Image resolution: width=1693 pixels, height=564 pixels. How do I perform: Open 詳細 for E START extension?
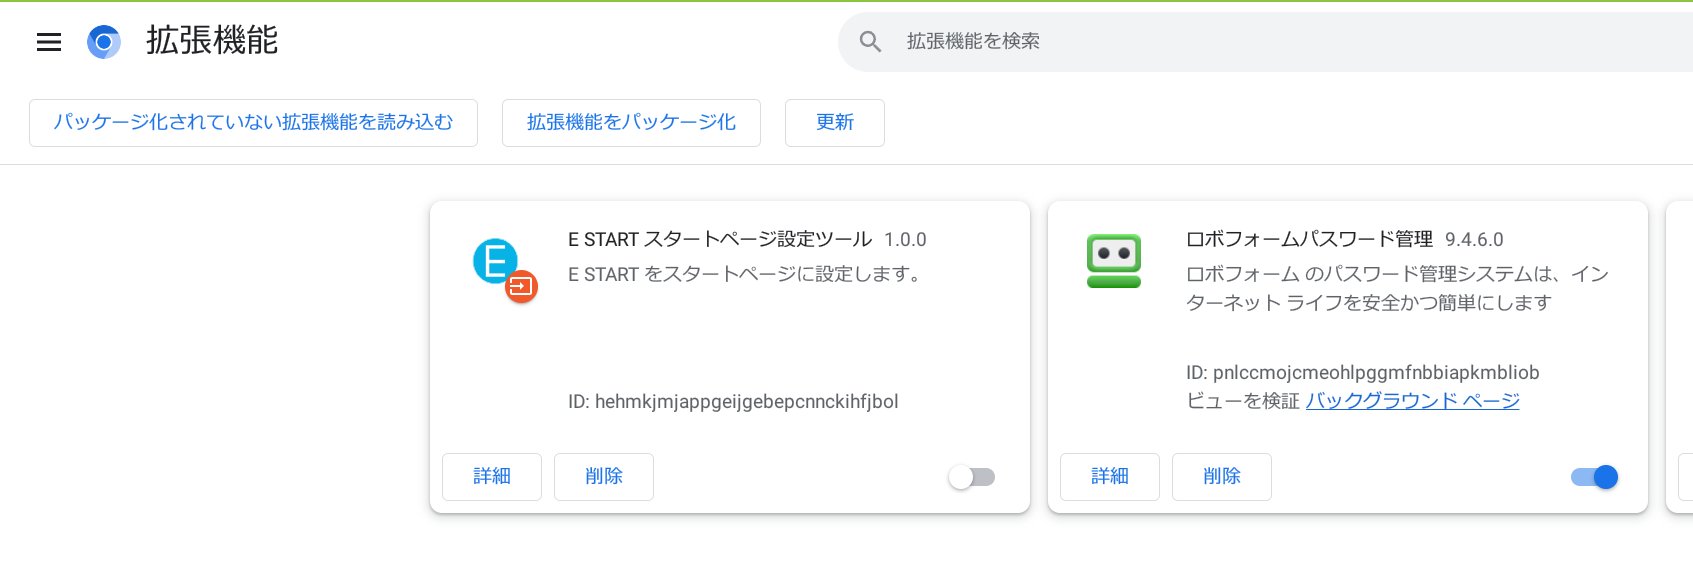(492, 477)
